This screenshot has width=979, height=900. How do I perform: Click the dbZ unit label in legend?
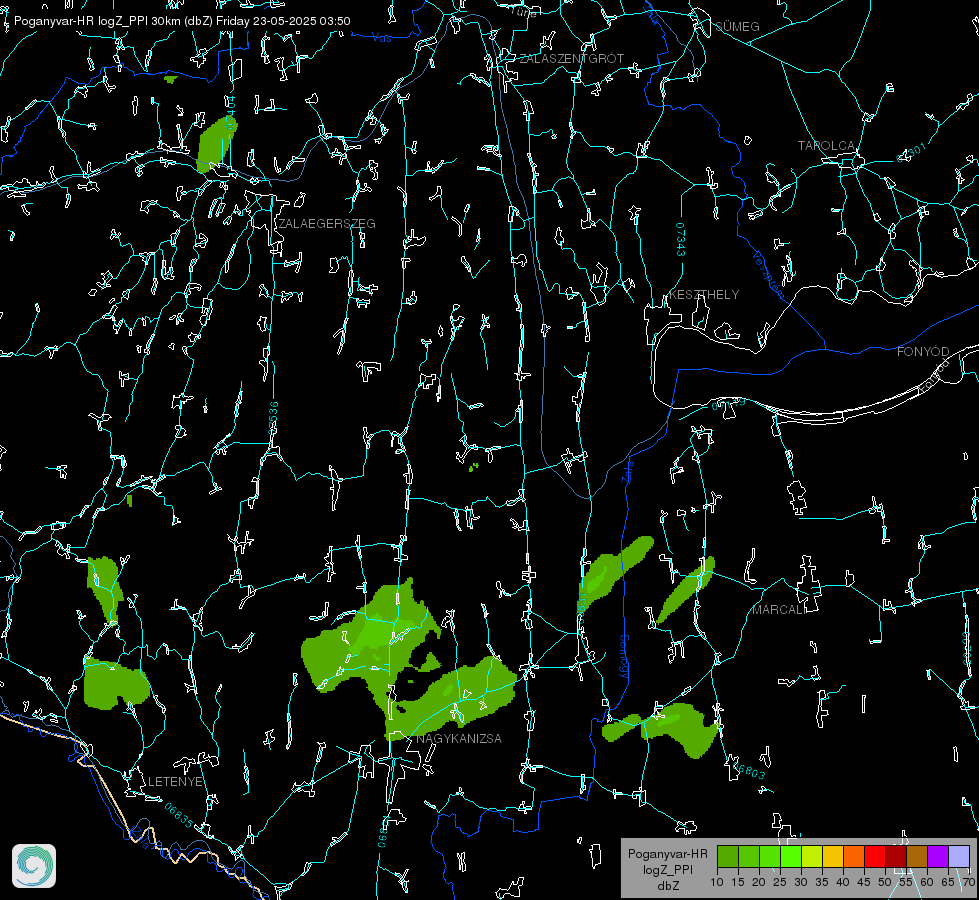pos(667,886)
